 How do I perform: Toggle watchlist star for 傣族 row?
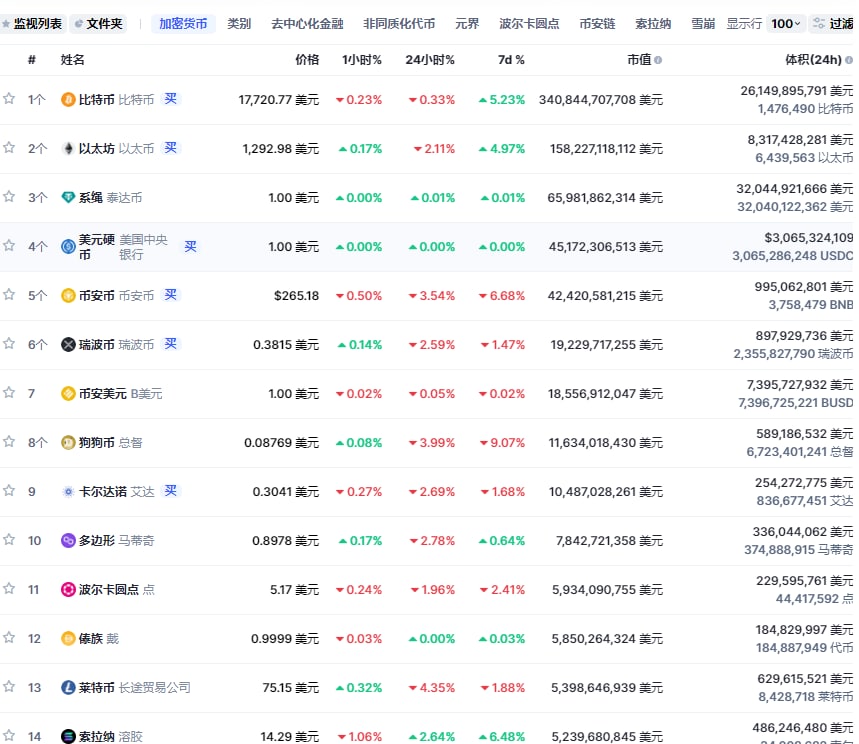click(9, 637)
